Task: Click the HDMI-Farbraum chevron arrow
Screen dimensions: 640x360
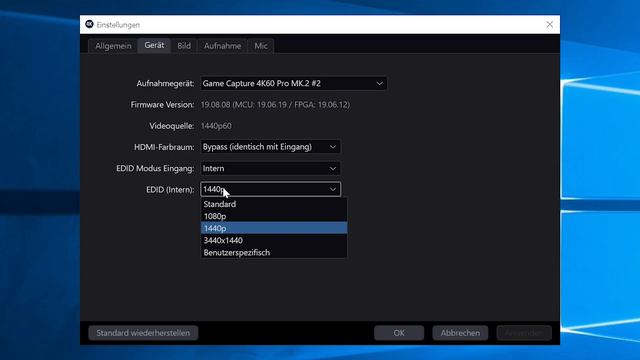Action: (333, 147)
